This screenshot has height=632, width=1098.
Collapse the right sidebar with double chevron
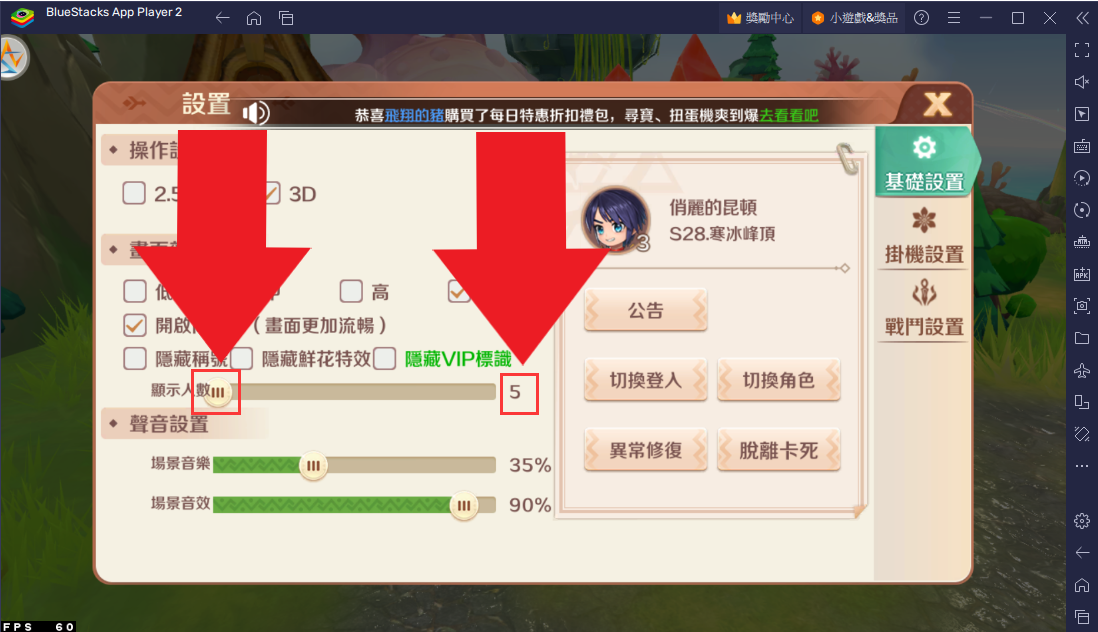pos(1082,17)
